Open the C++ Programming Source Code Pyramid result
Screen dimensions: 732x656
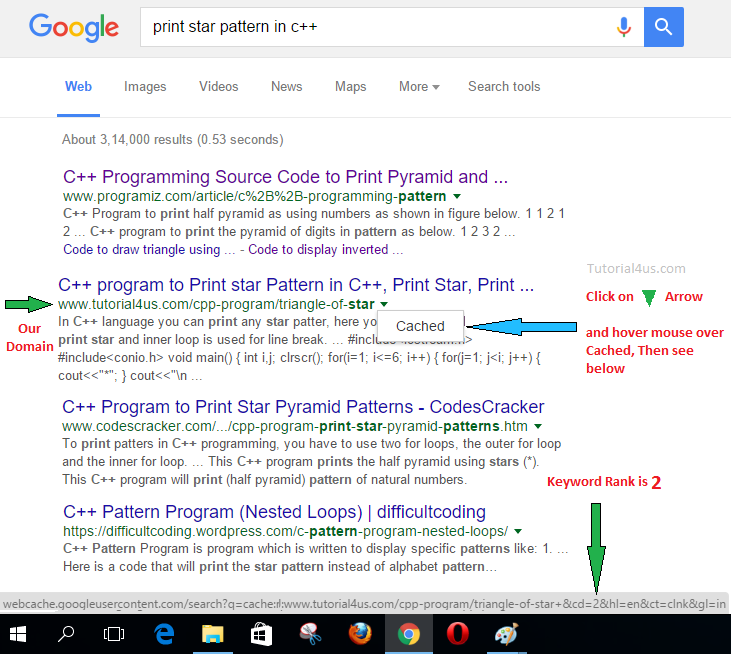[x=285, y=177]
